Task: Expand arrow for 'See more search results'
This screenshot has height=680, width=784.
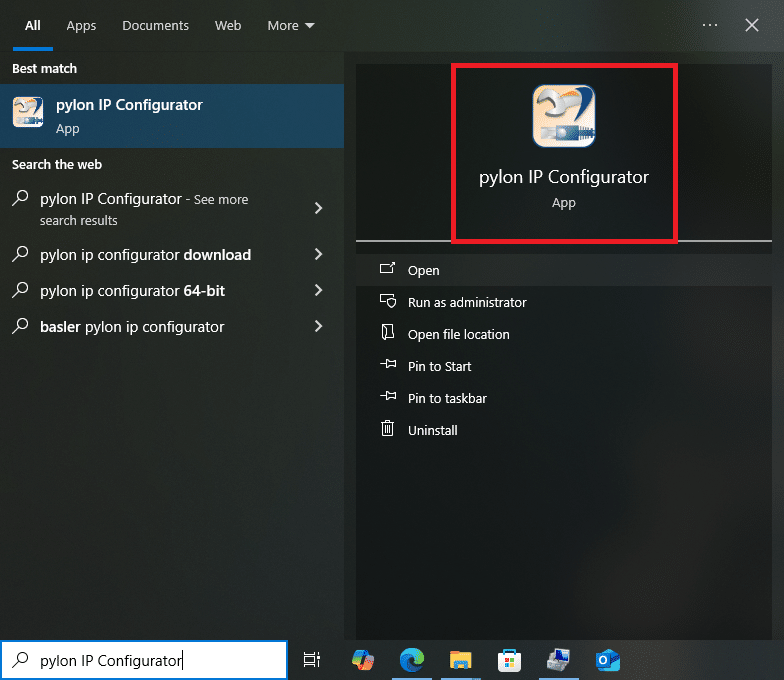Action: click(318, 208)
